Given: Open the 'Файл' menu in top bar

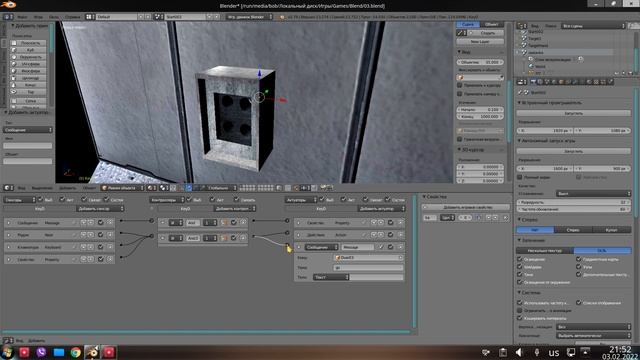Looking at the screenshot, I should click(22, 17).
